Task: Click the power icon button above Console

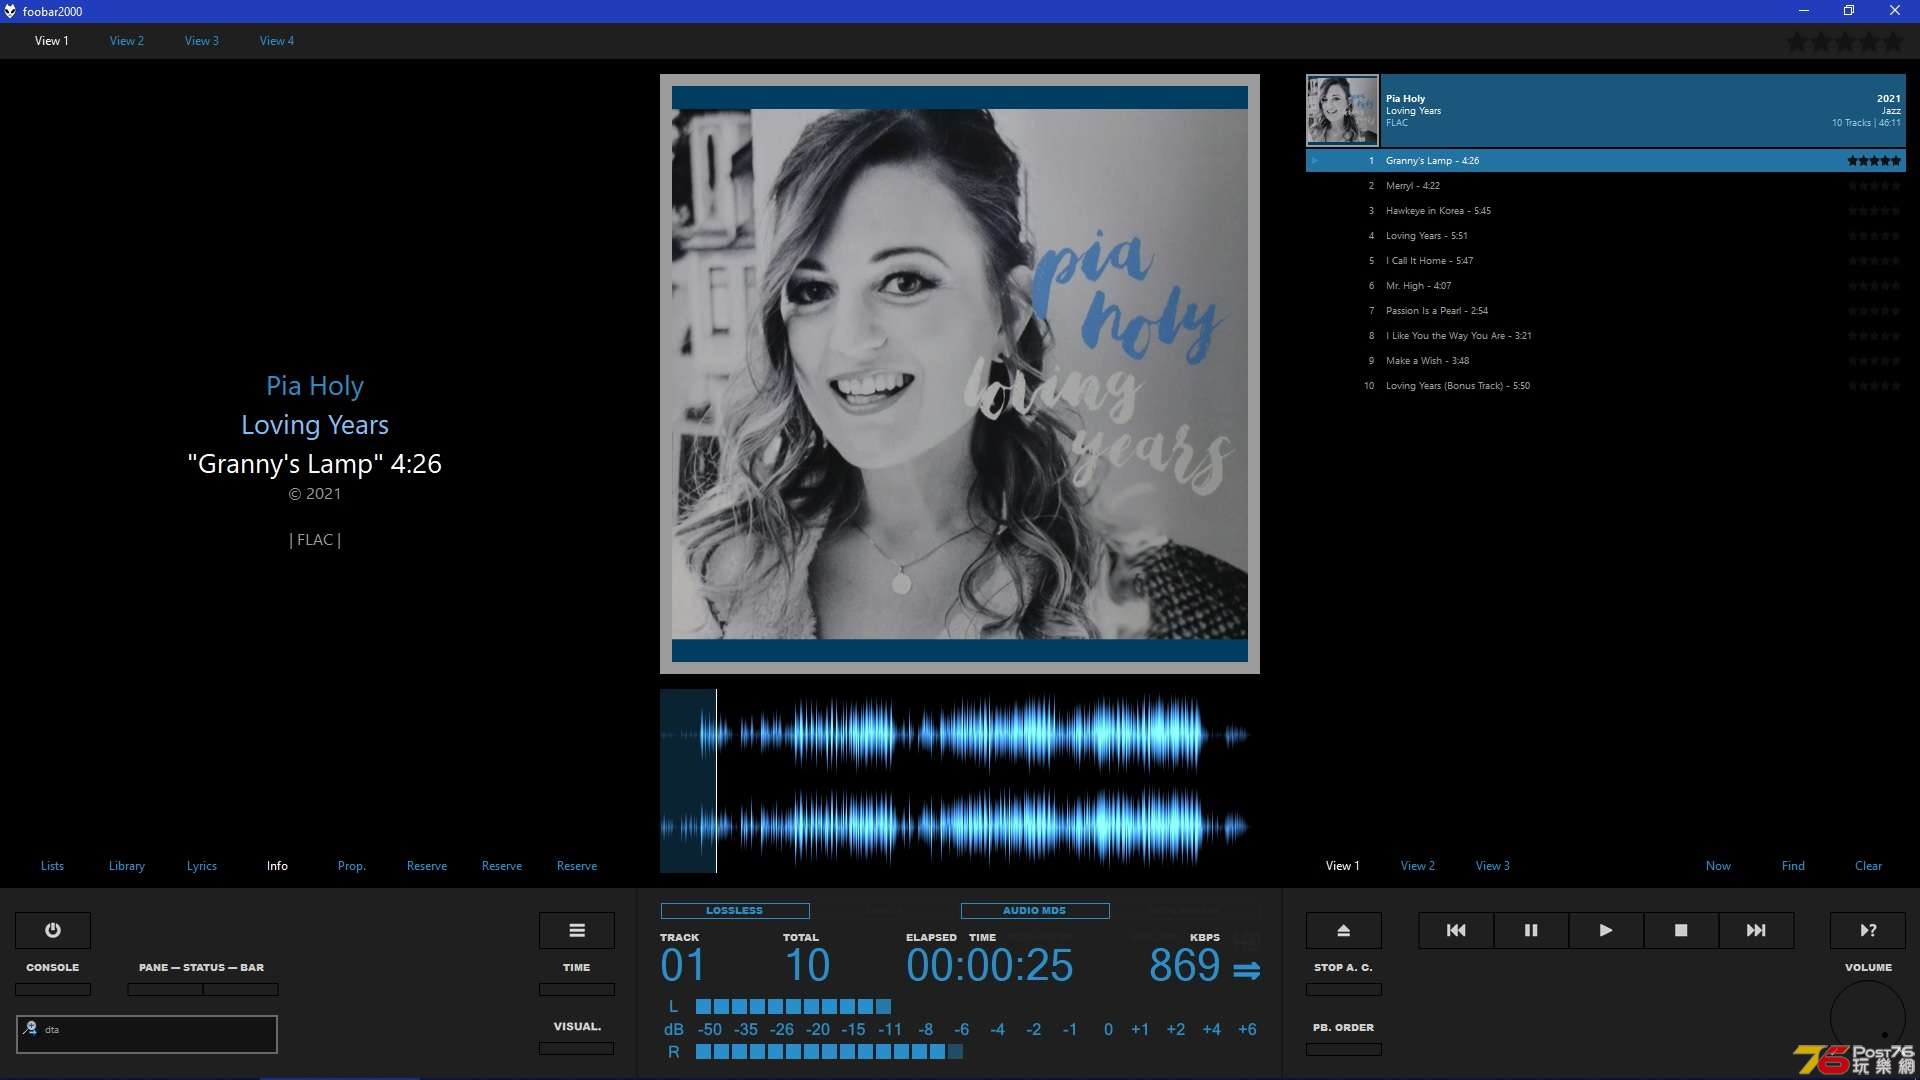Action: pos(53,930)
